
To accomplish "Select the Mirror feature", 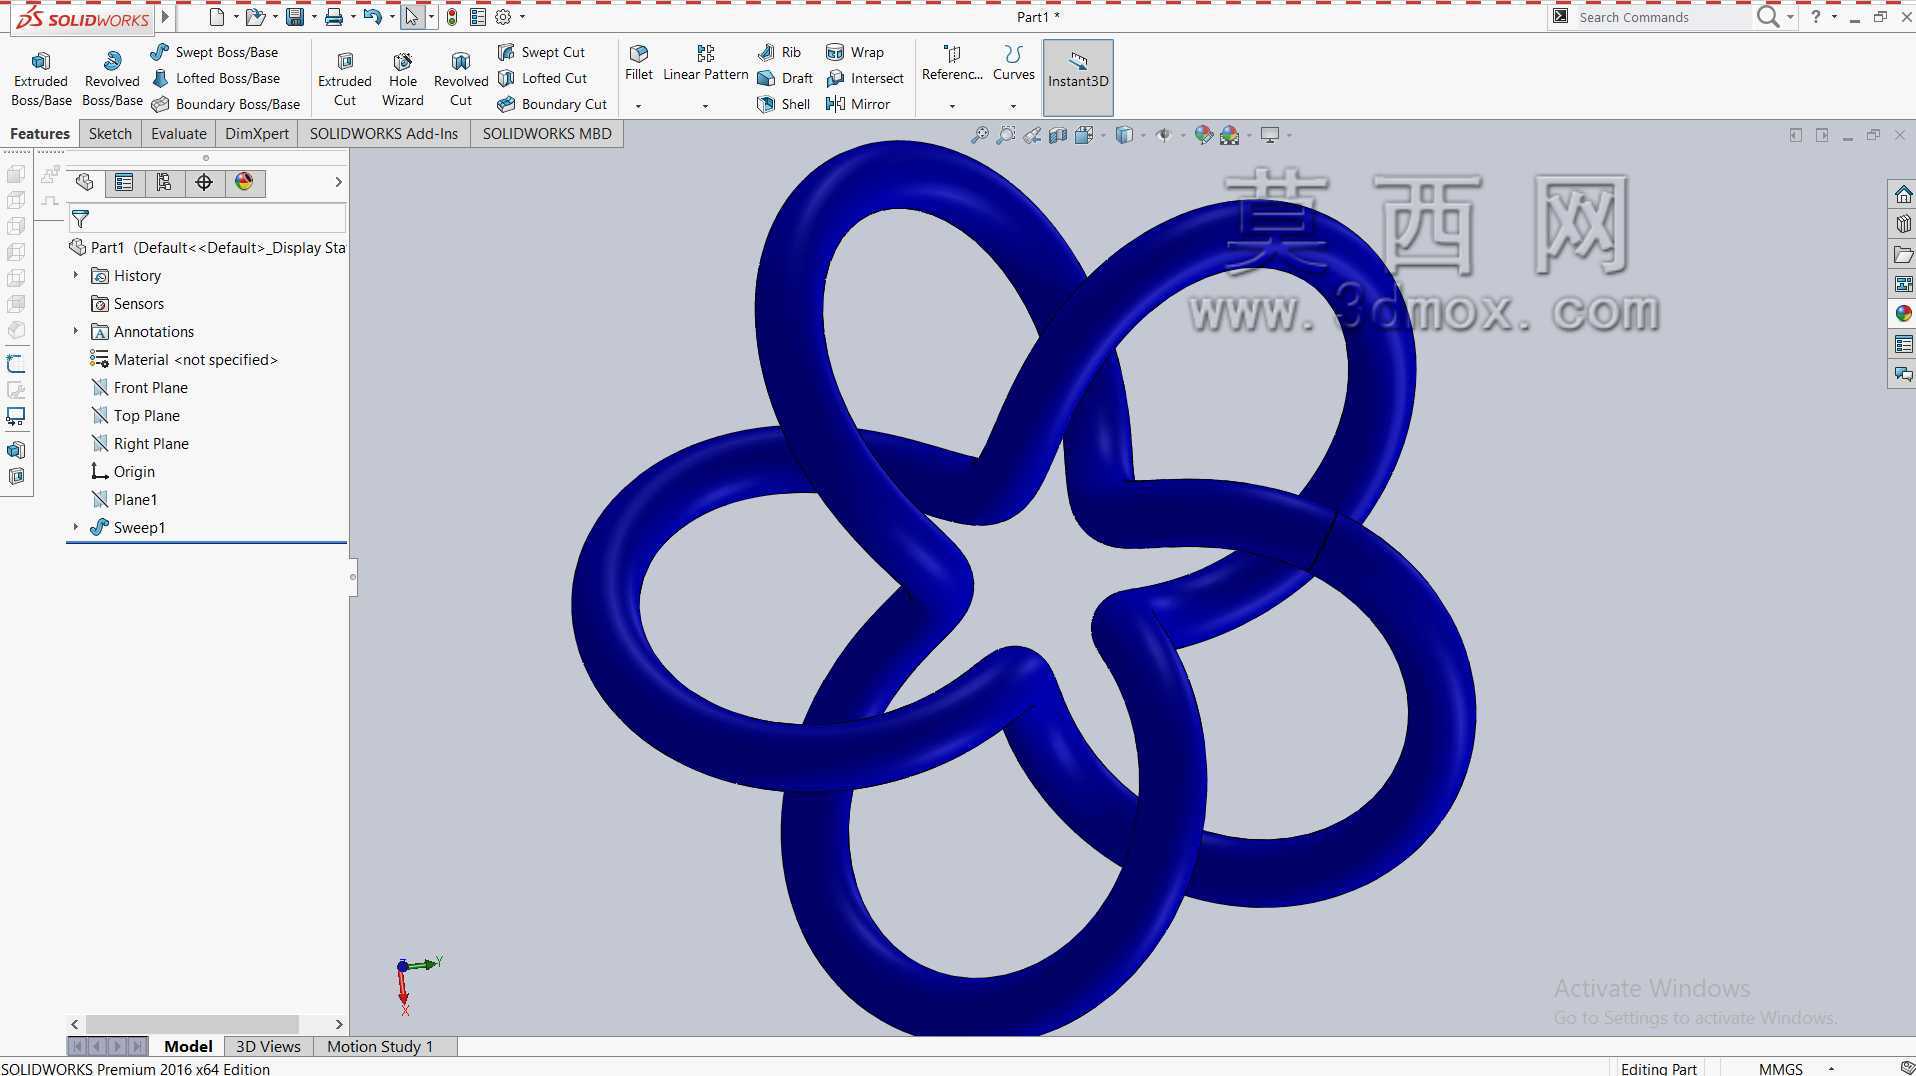I will [858, 104].
